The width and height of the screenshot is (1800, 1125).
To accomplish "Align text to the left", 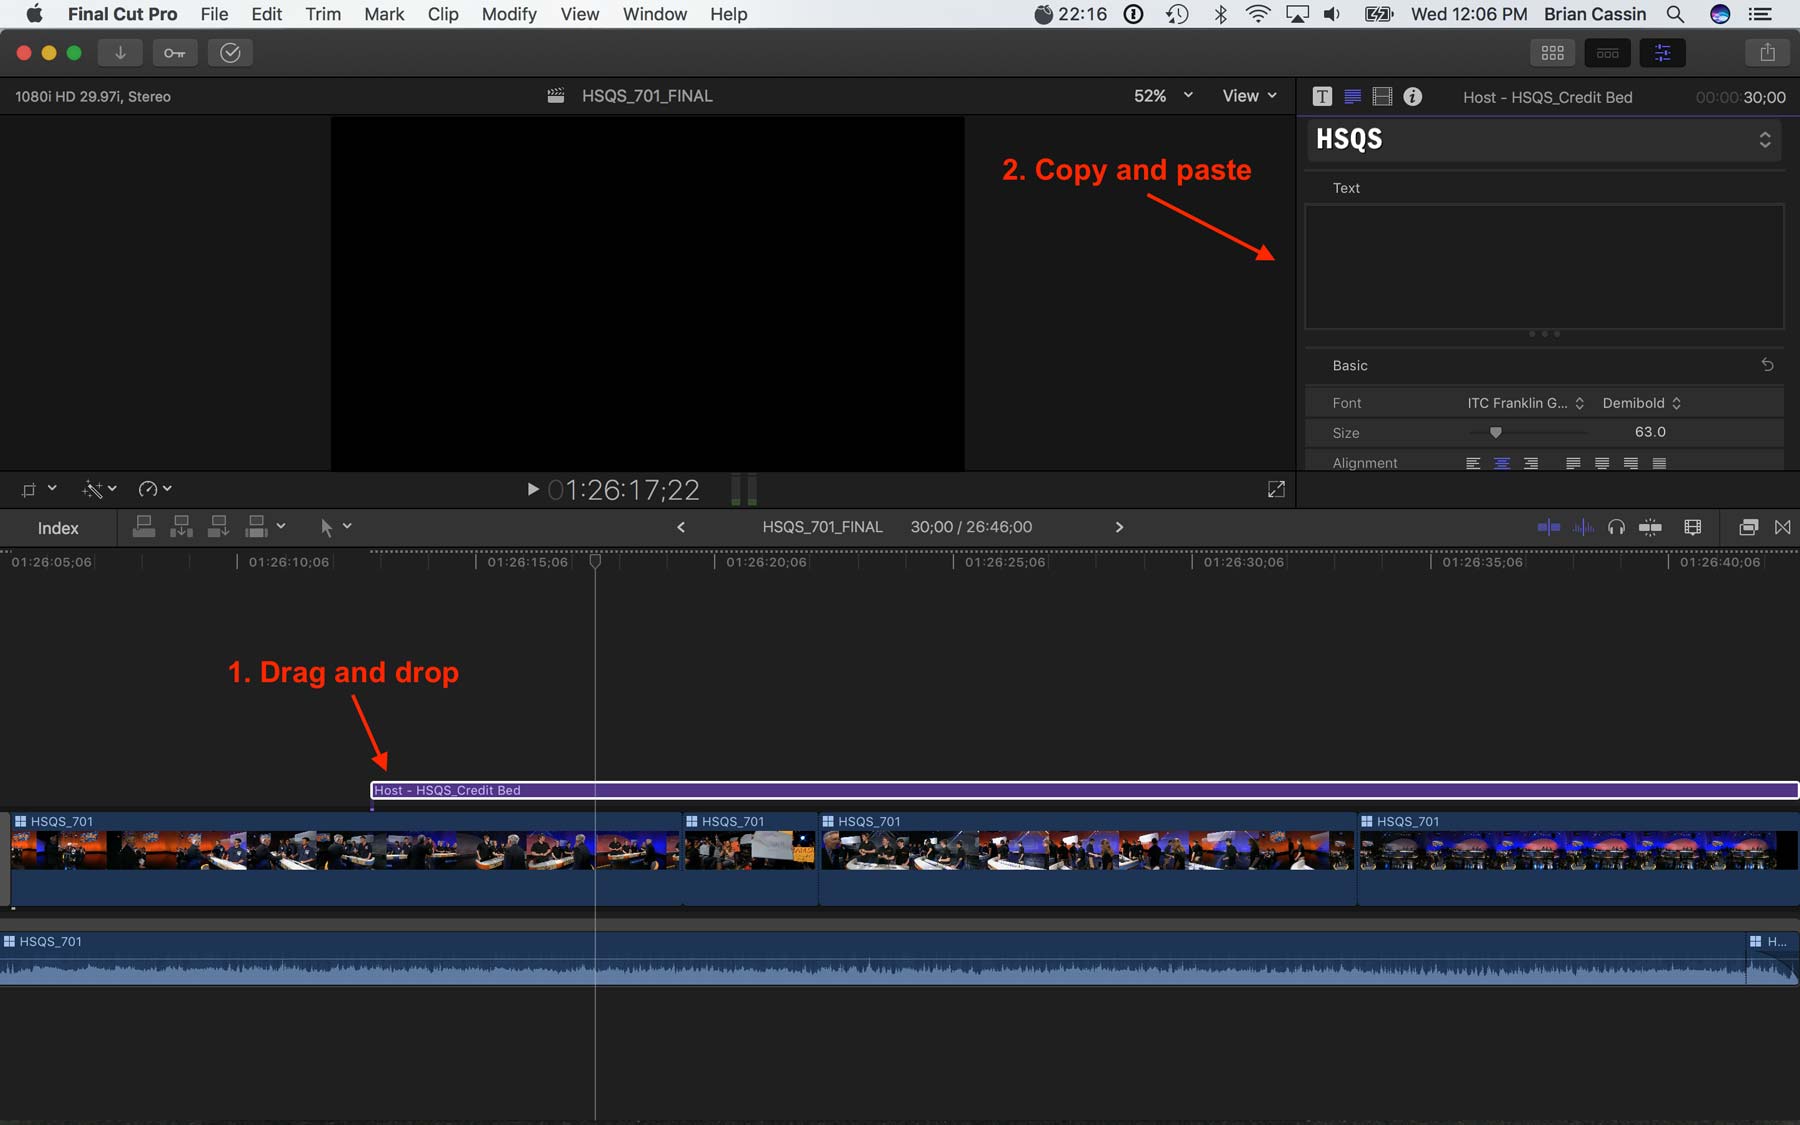I will pyautogui.click(x=1473, y=463).
